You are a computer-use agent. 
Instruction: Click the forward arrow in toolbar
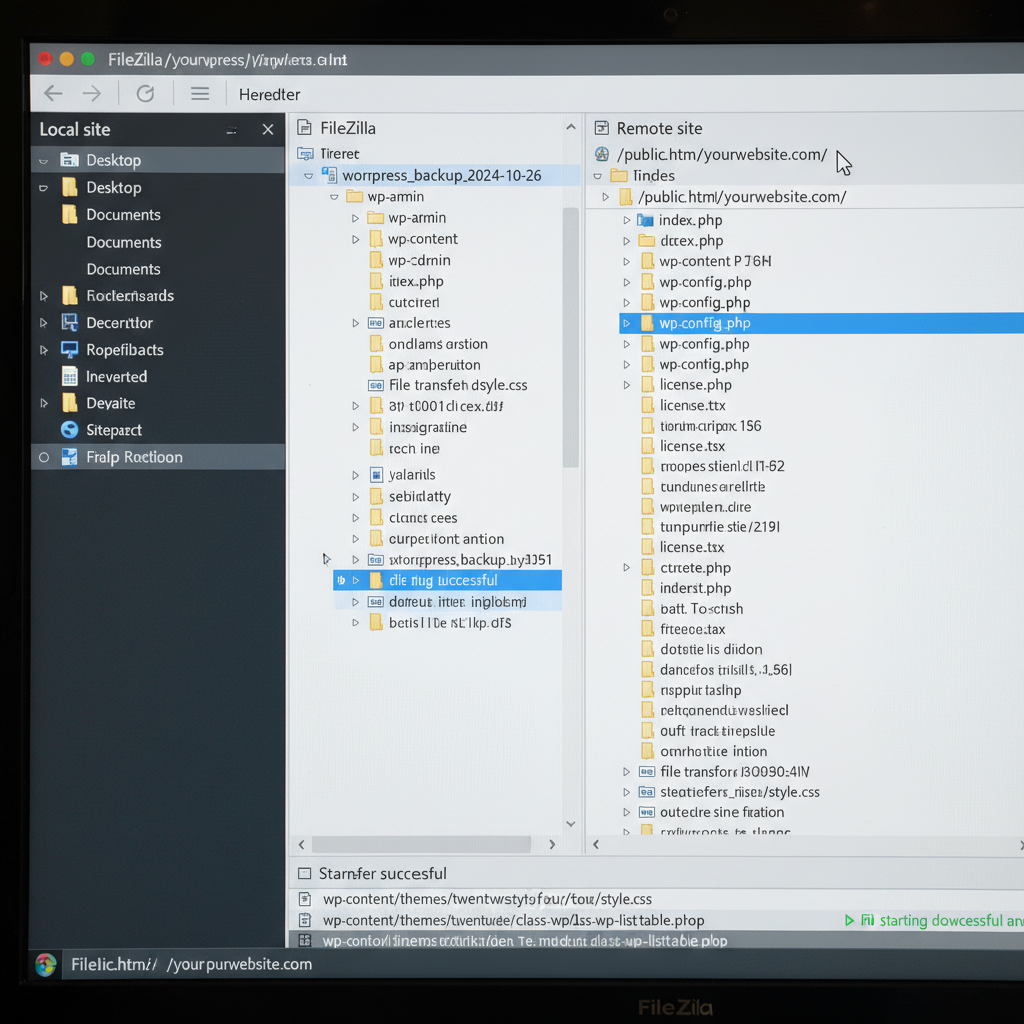click(x=92, y=93)
